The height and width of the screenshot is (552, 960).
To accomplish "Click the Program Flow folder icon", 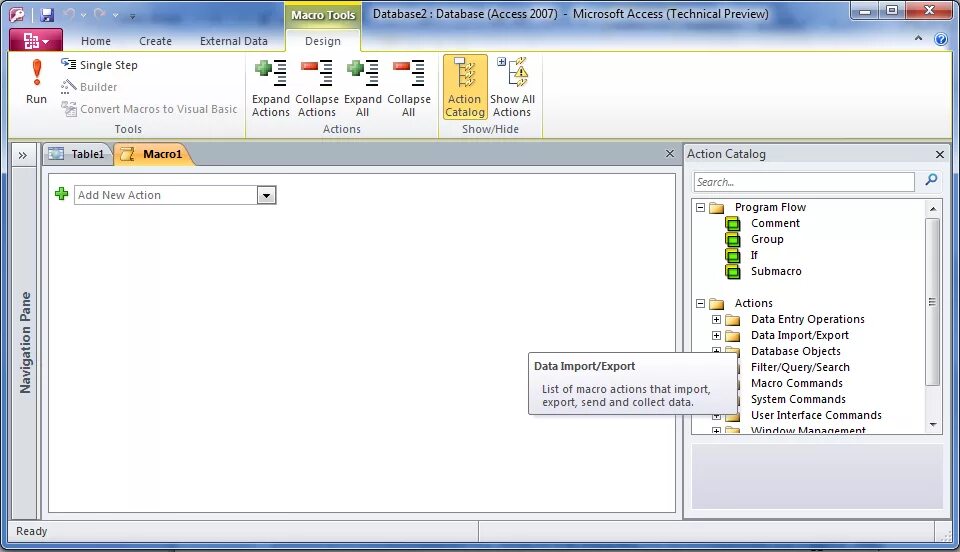I will (716, 208).
